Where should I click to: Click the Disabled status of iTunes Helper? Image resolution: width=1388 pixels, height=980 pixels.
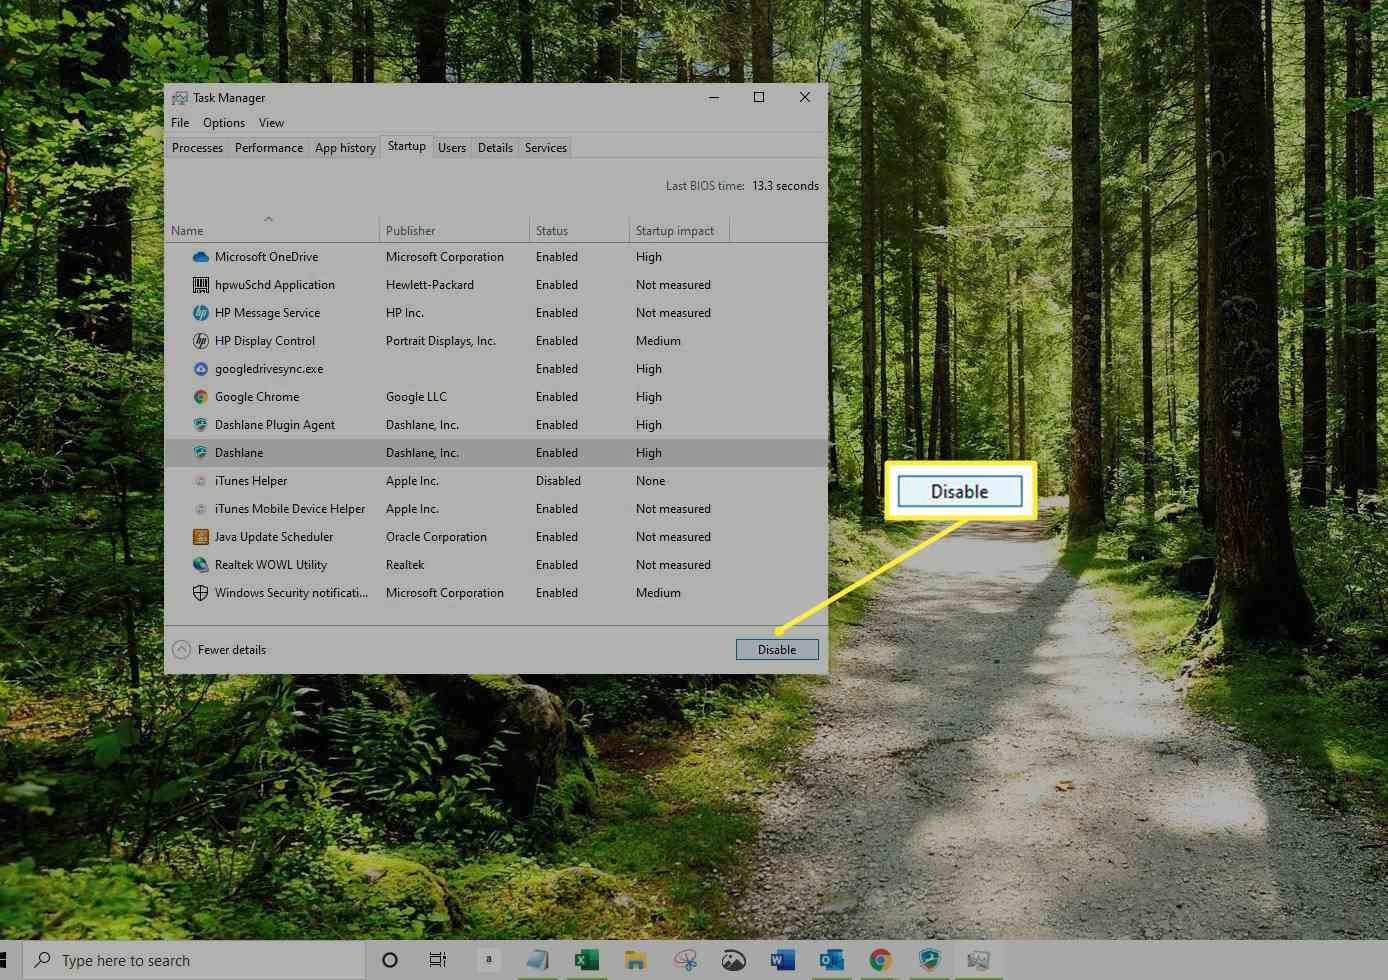click(x=558, y=481)
